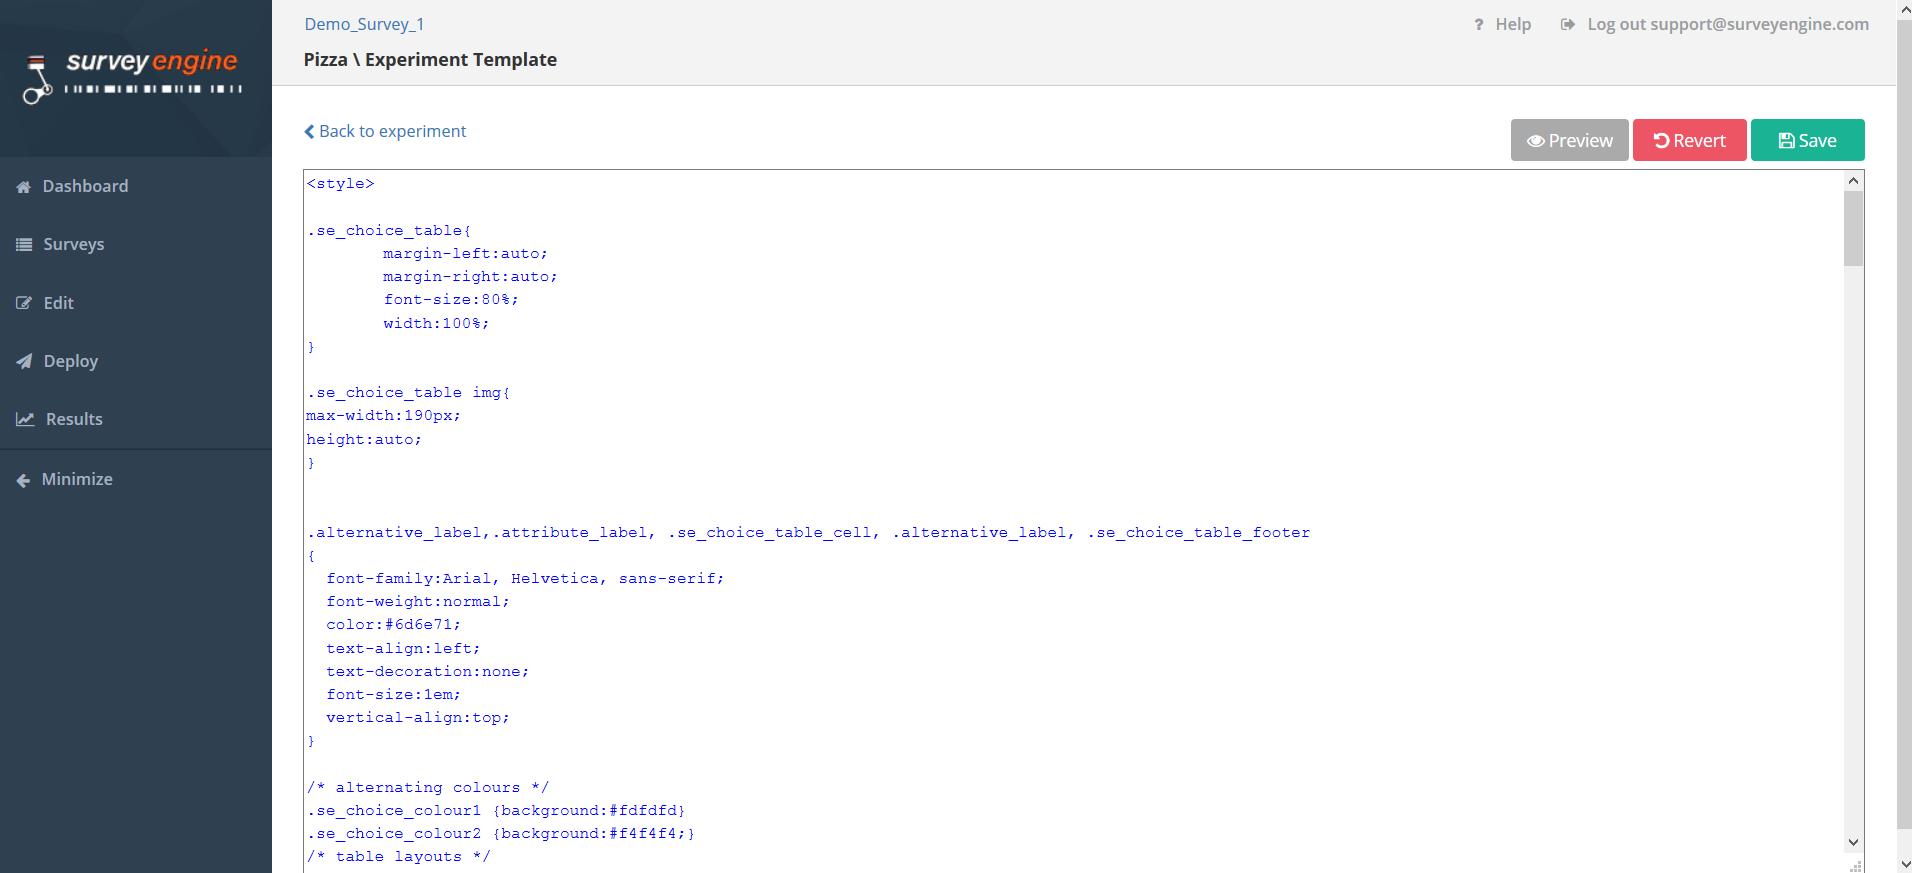This screenshot has width=1912, height=873.
Task: Open the Surveys menu item
Action: [73, 245]
